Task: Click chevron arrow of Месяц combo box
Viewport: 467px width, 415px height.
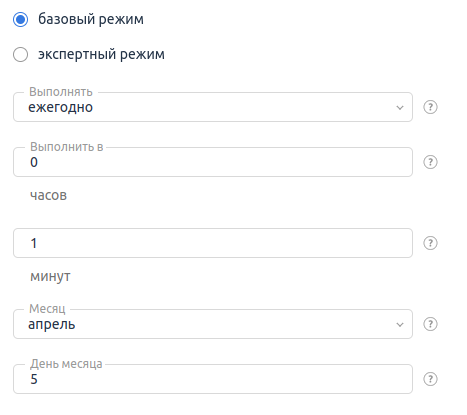Action: coord(400,325)
